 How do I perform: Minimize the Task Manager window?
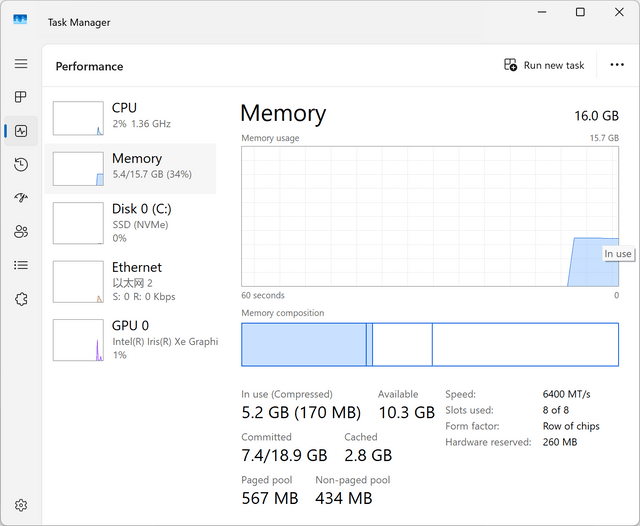point(542,12)
